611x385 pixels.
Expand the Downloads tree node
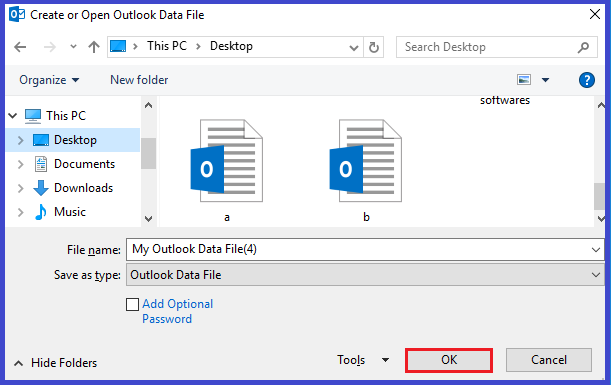[x=21, y=188]
